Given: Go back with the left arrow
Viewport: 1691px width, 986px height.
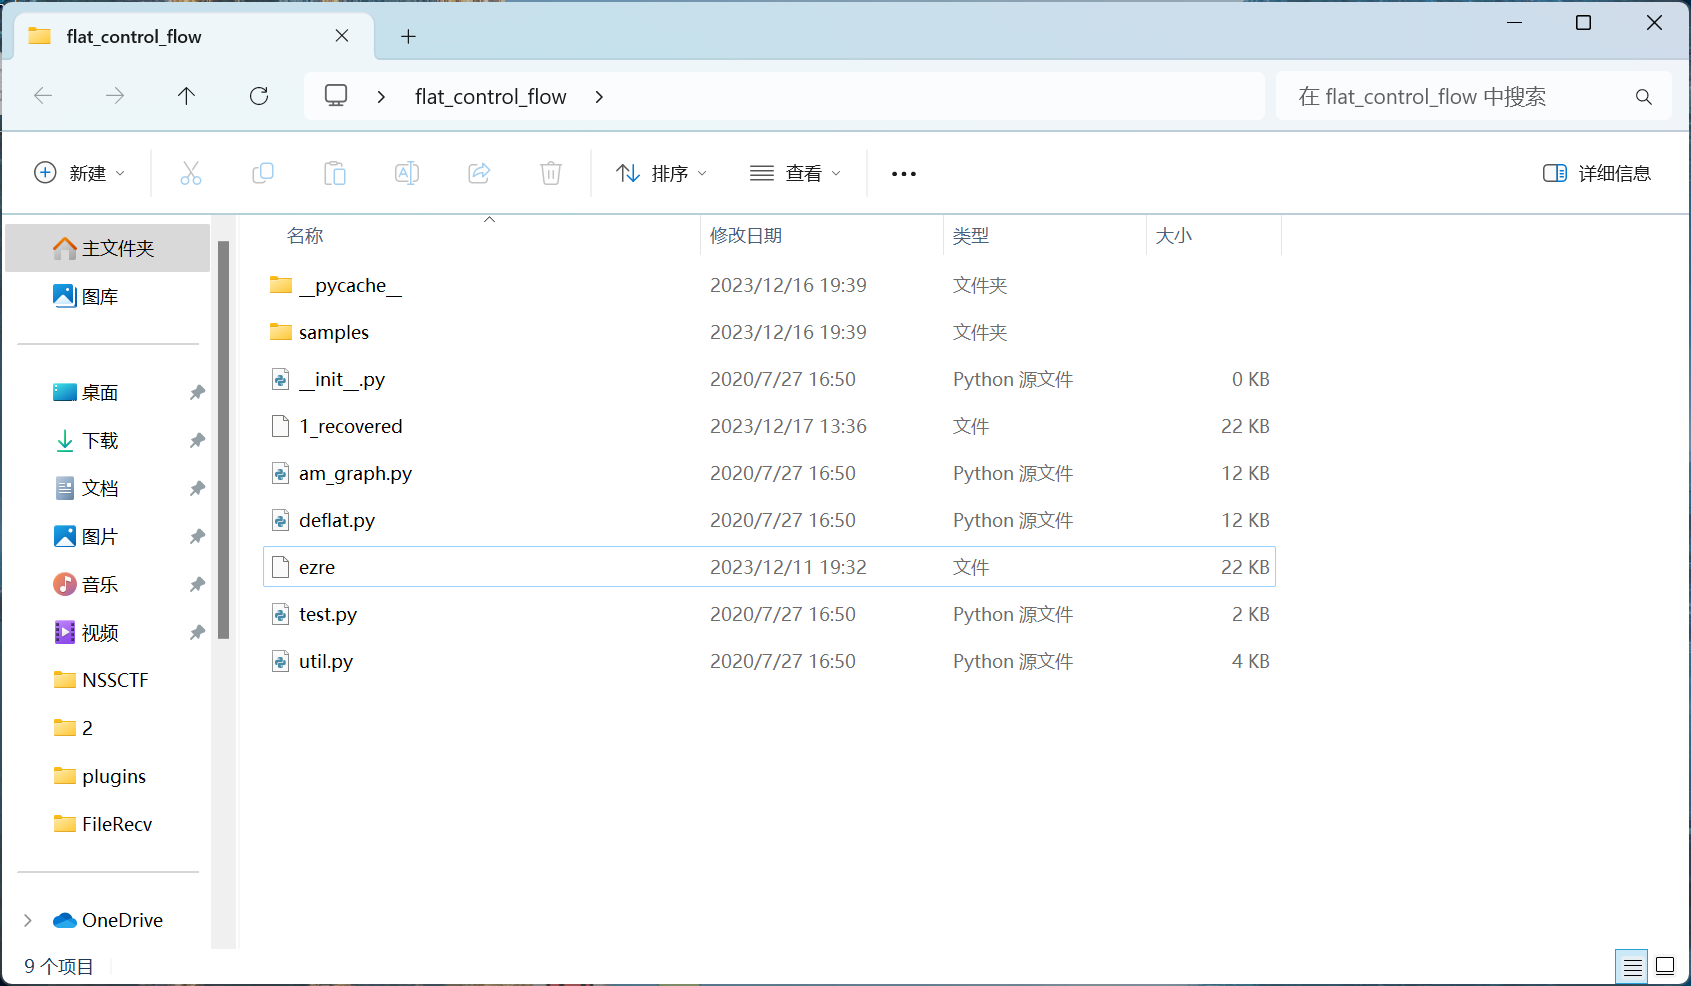Looking at the screenshot, I should (x=43, y=96).
